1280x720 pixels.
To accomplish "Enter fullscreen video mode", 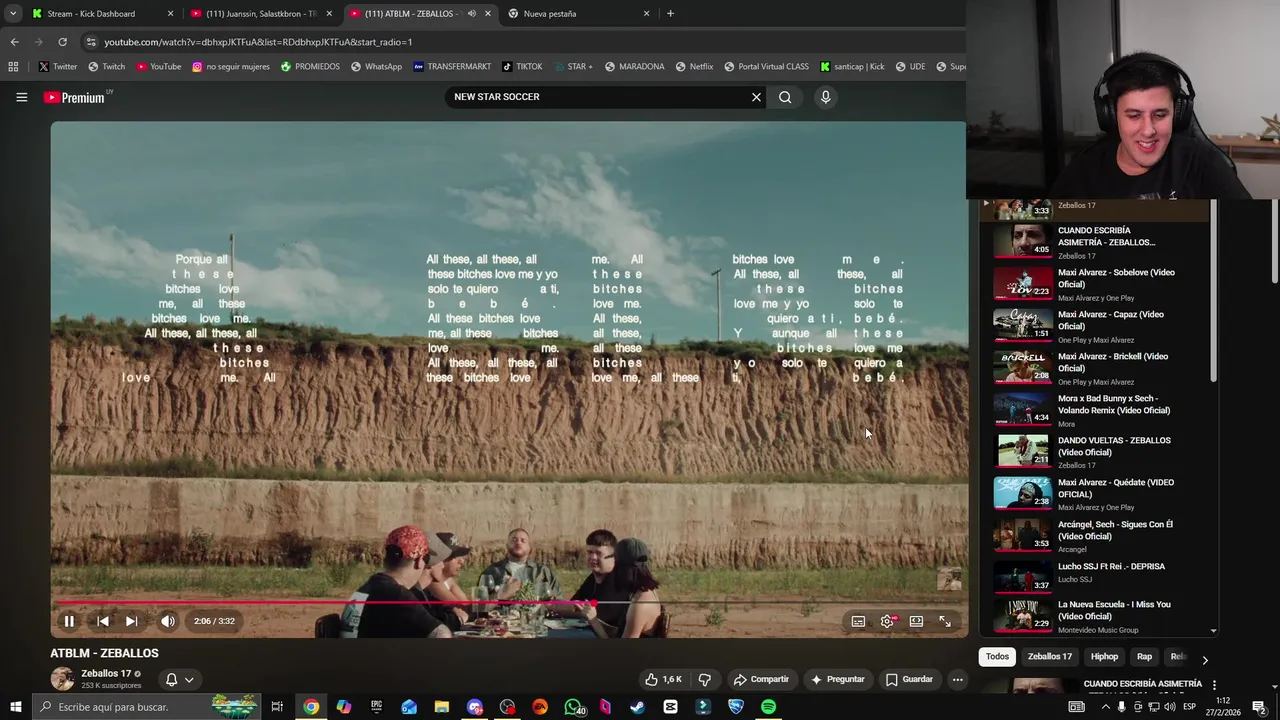I will pyautogui.click(x=945, y=621).
